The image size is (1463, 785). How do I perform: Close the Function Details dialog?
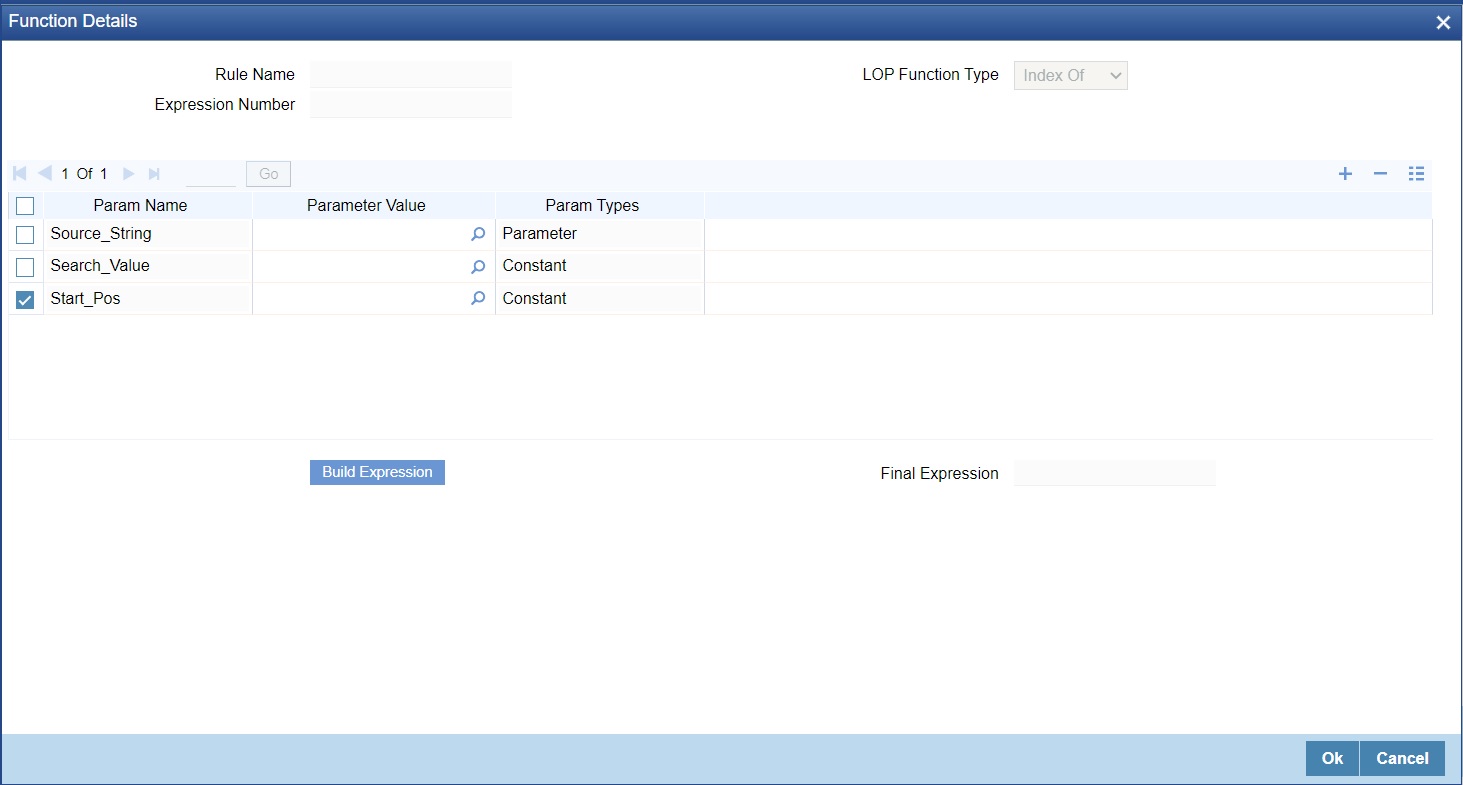coord(1443,22)
